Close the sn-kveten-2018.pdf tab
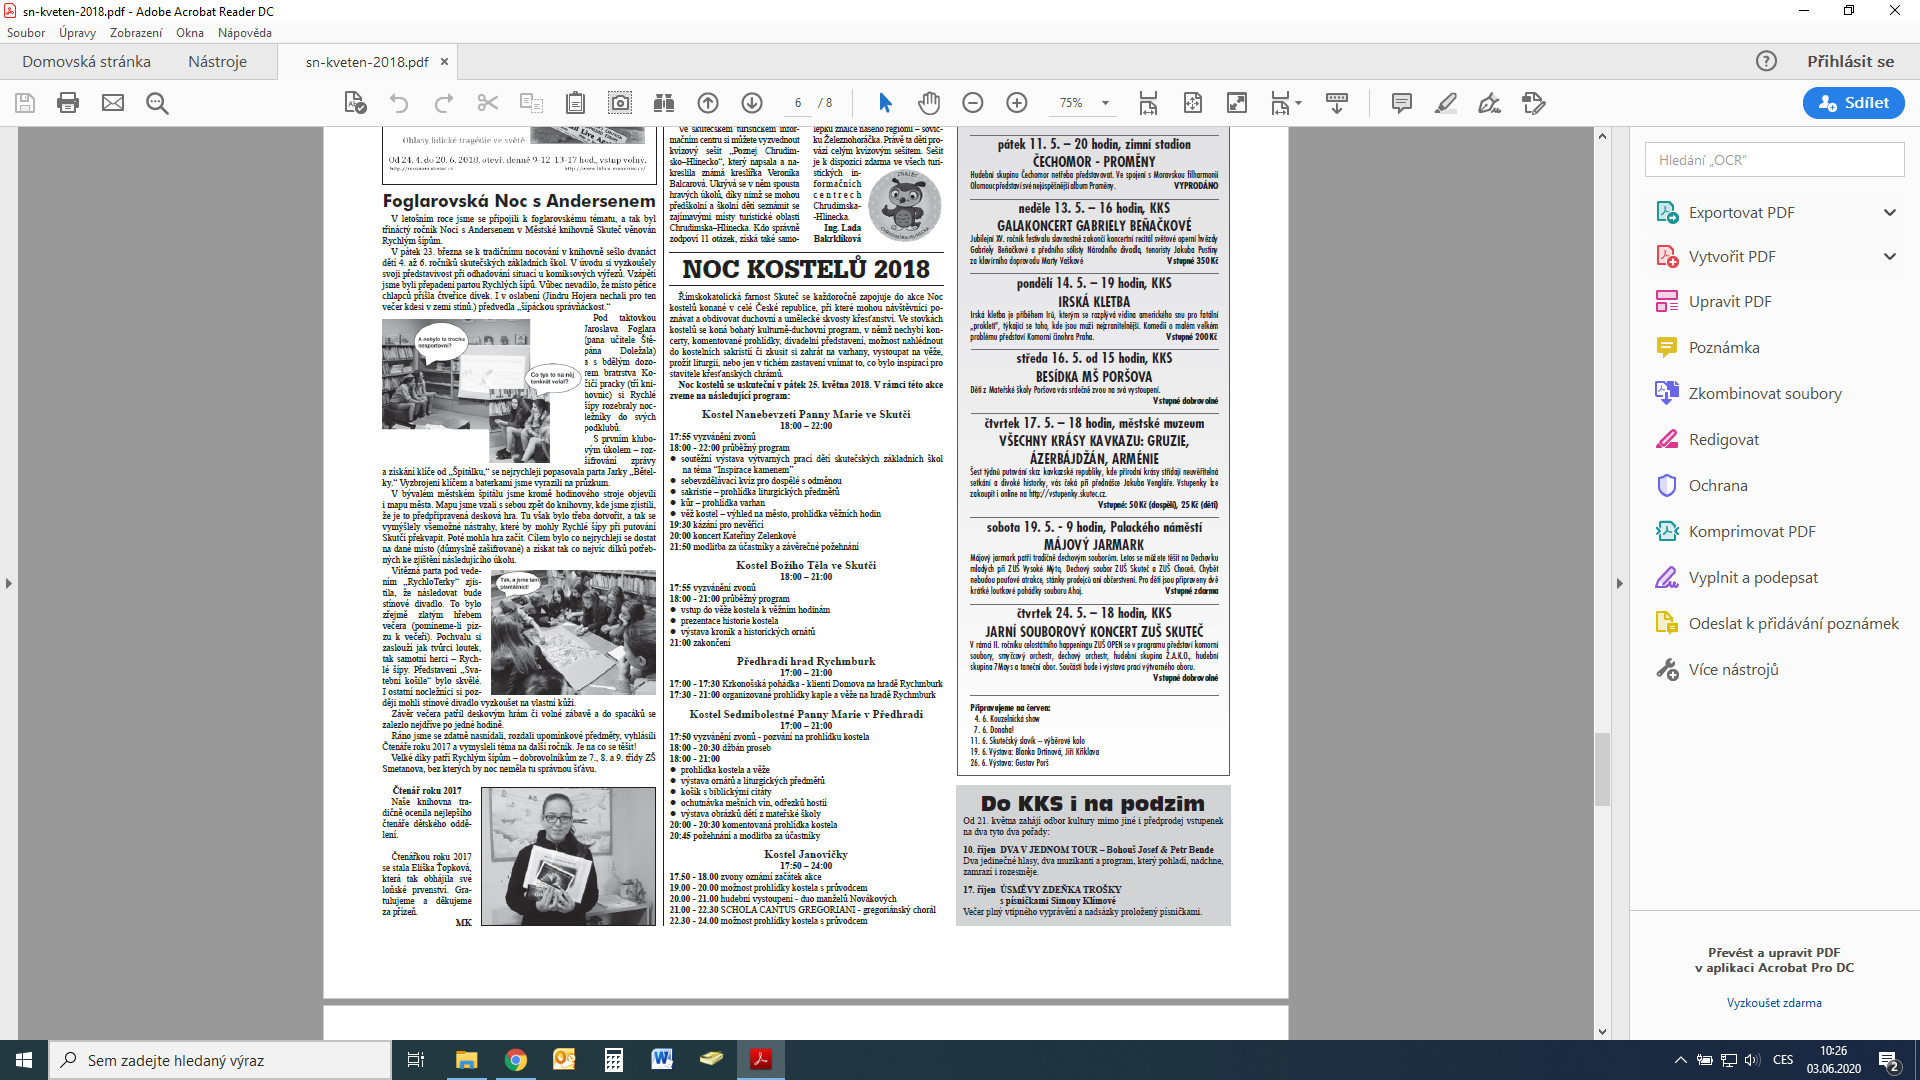Image resolution: width=1920 pixels, height=1080 pixels. coord(445,61)
